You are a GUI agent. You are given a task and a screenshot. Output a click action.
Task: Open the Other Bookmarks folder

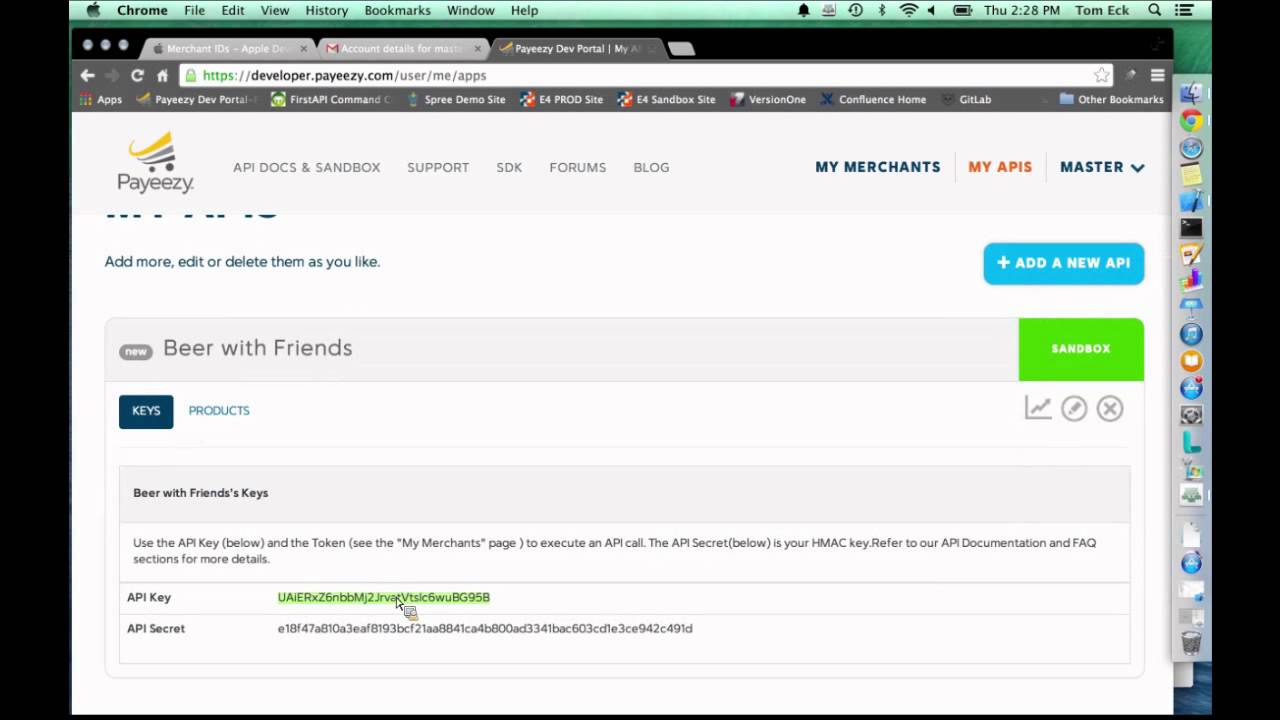click(x=1111, y=100)
